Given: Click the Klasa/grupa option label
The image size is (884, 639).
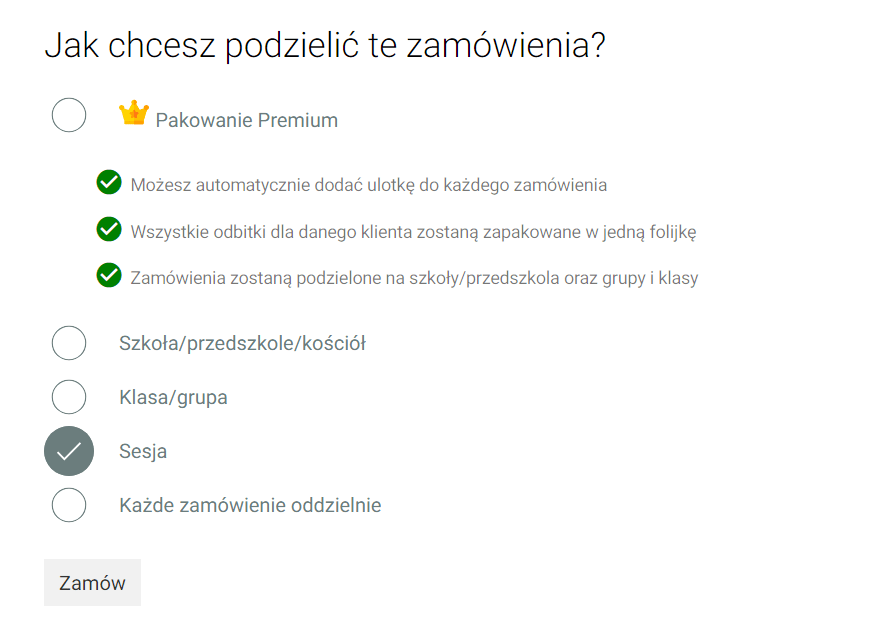Looking at the screenshot, I should tap(173, 398).
